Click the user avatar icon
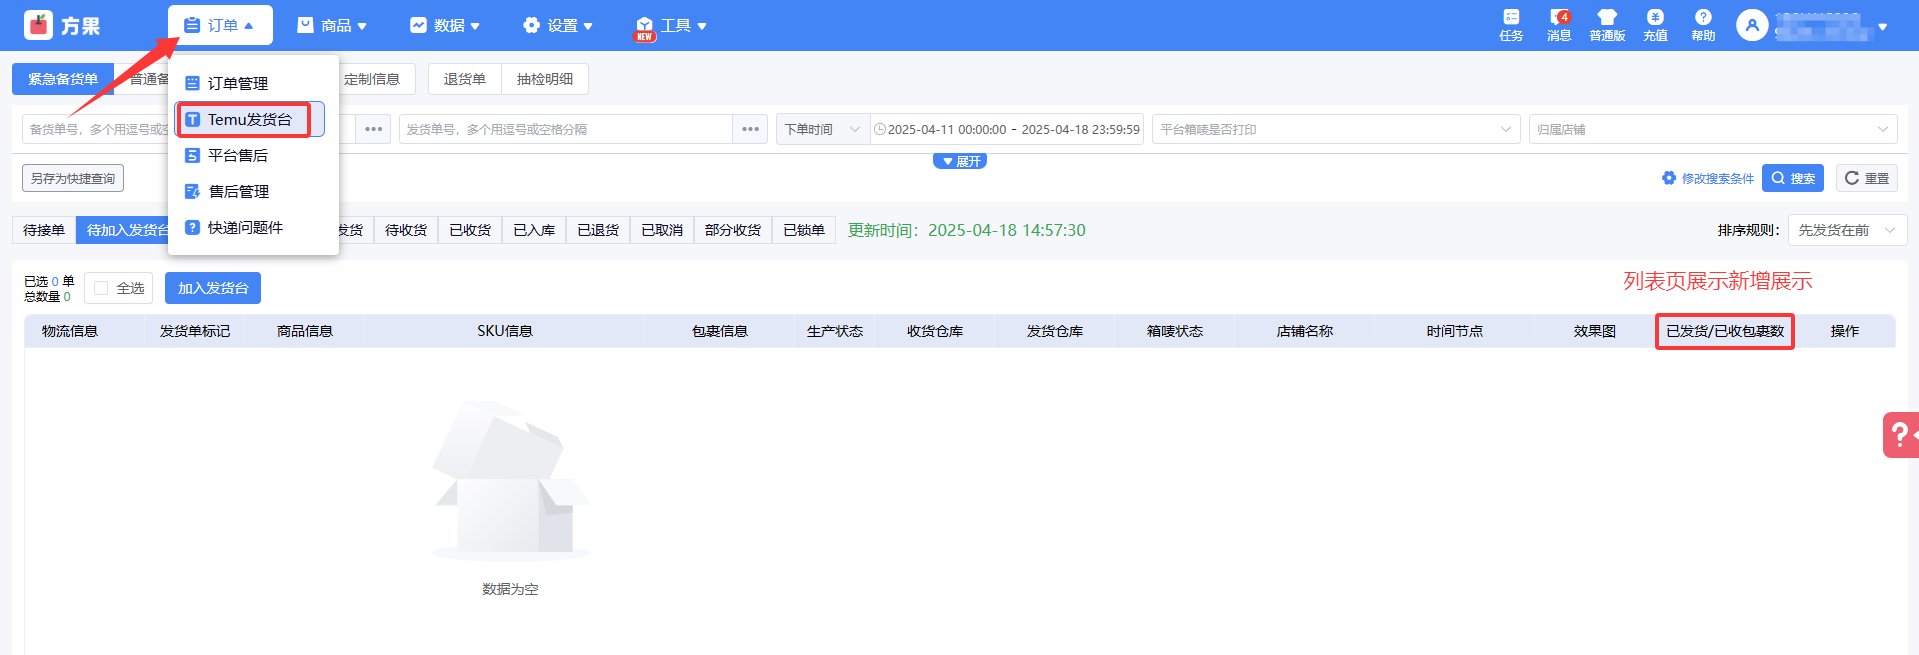The height and width of the screenshot is (655, 1919). pyautogui.click(x=1751, y=25)
